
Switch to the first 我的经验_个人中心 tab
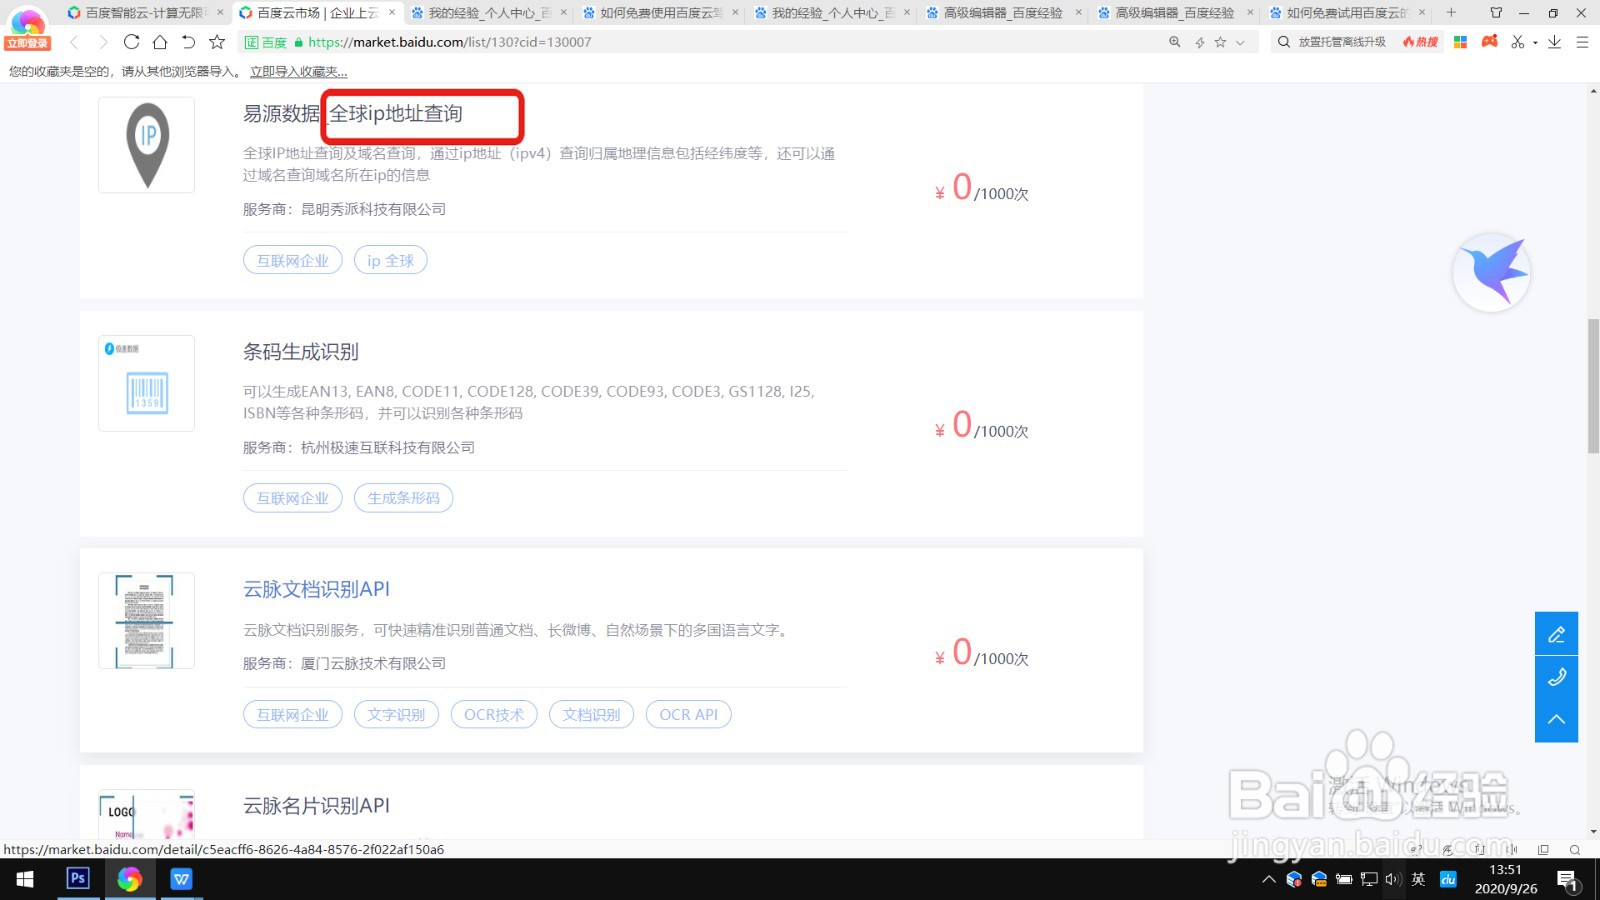[x=488, y=13]
